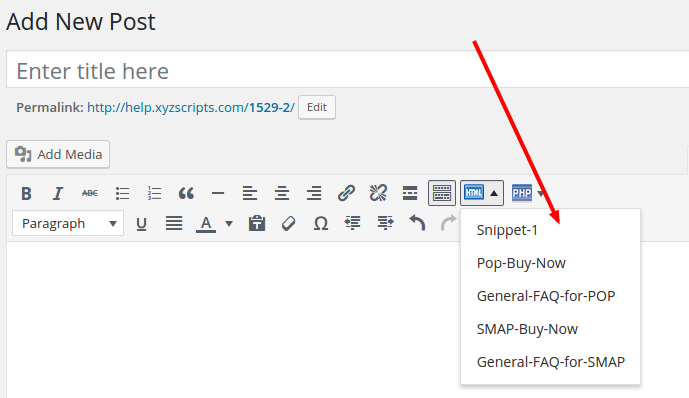Insert a special character (Omega)
689x398 pixels.
[x=321, y=224]
